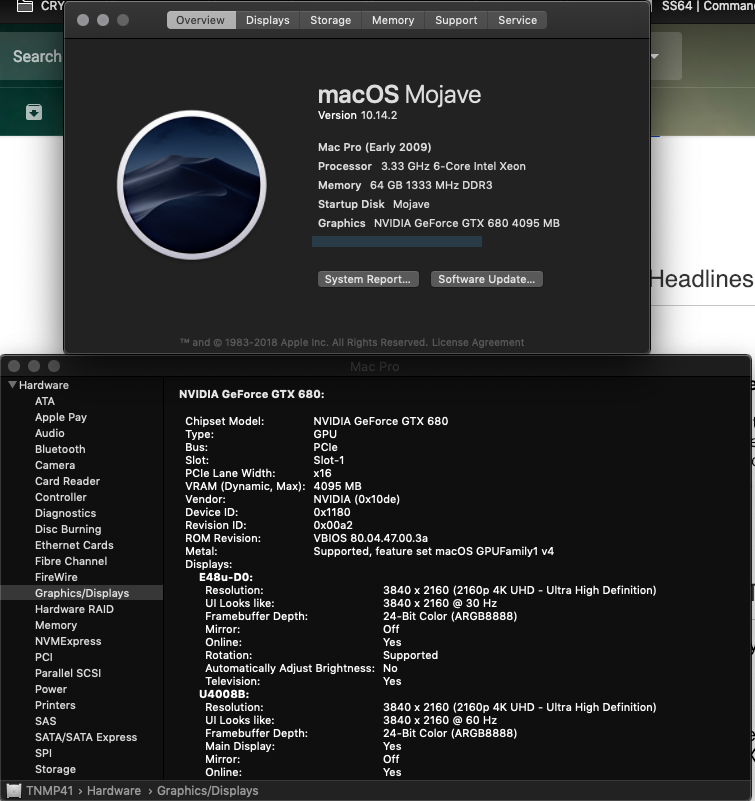The height and width of the screenshot is (801, 755).
Task: Collapse the Hardware disclosure triangle
Action: click(13, 385)
